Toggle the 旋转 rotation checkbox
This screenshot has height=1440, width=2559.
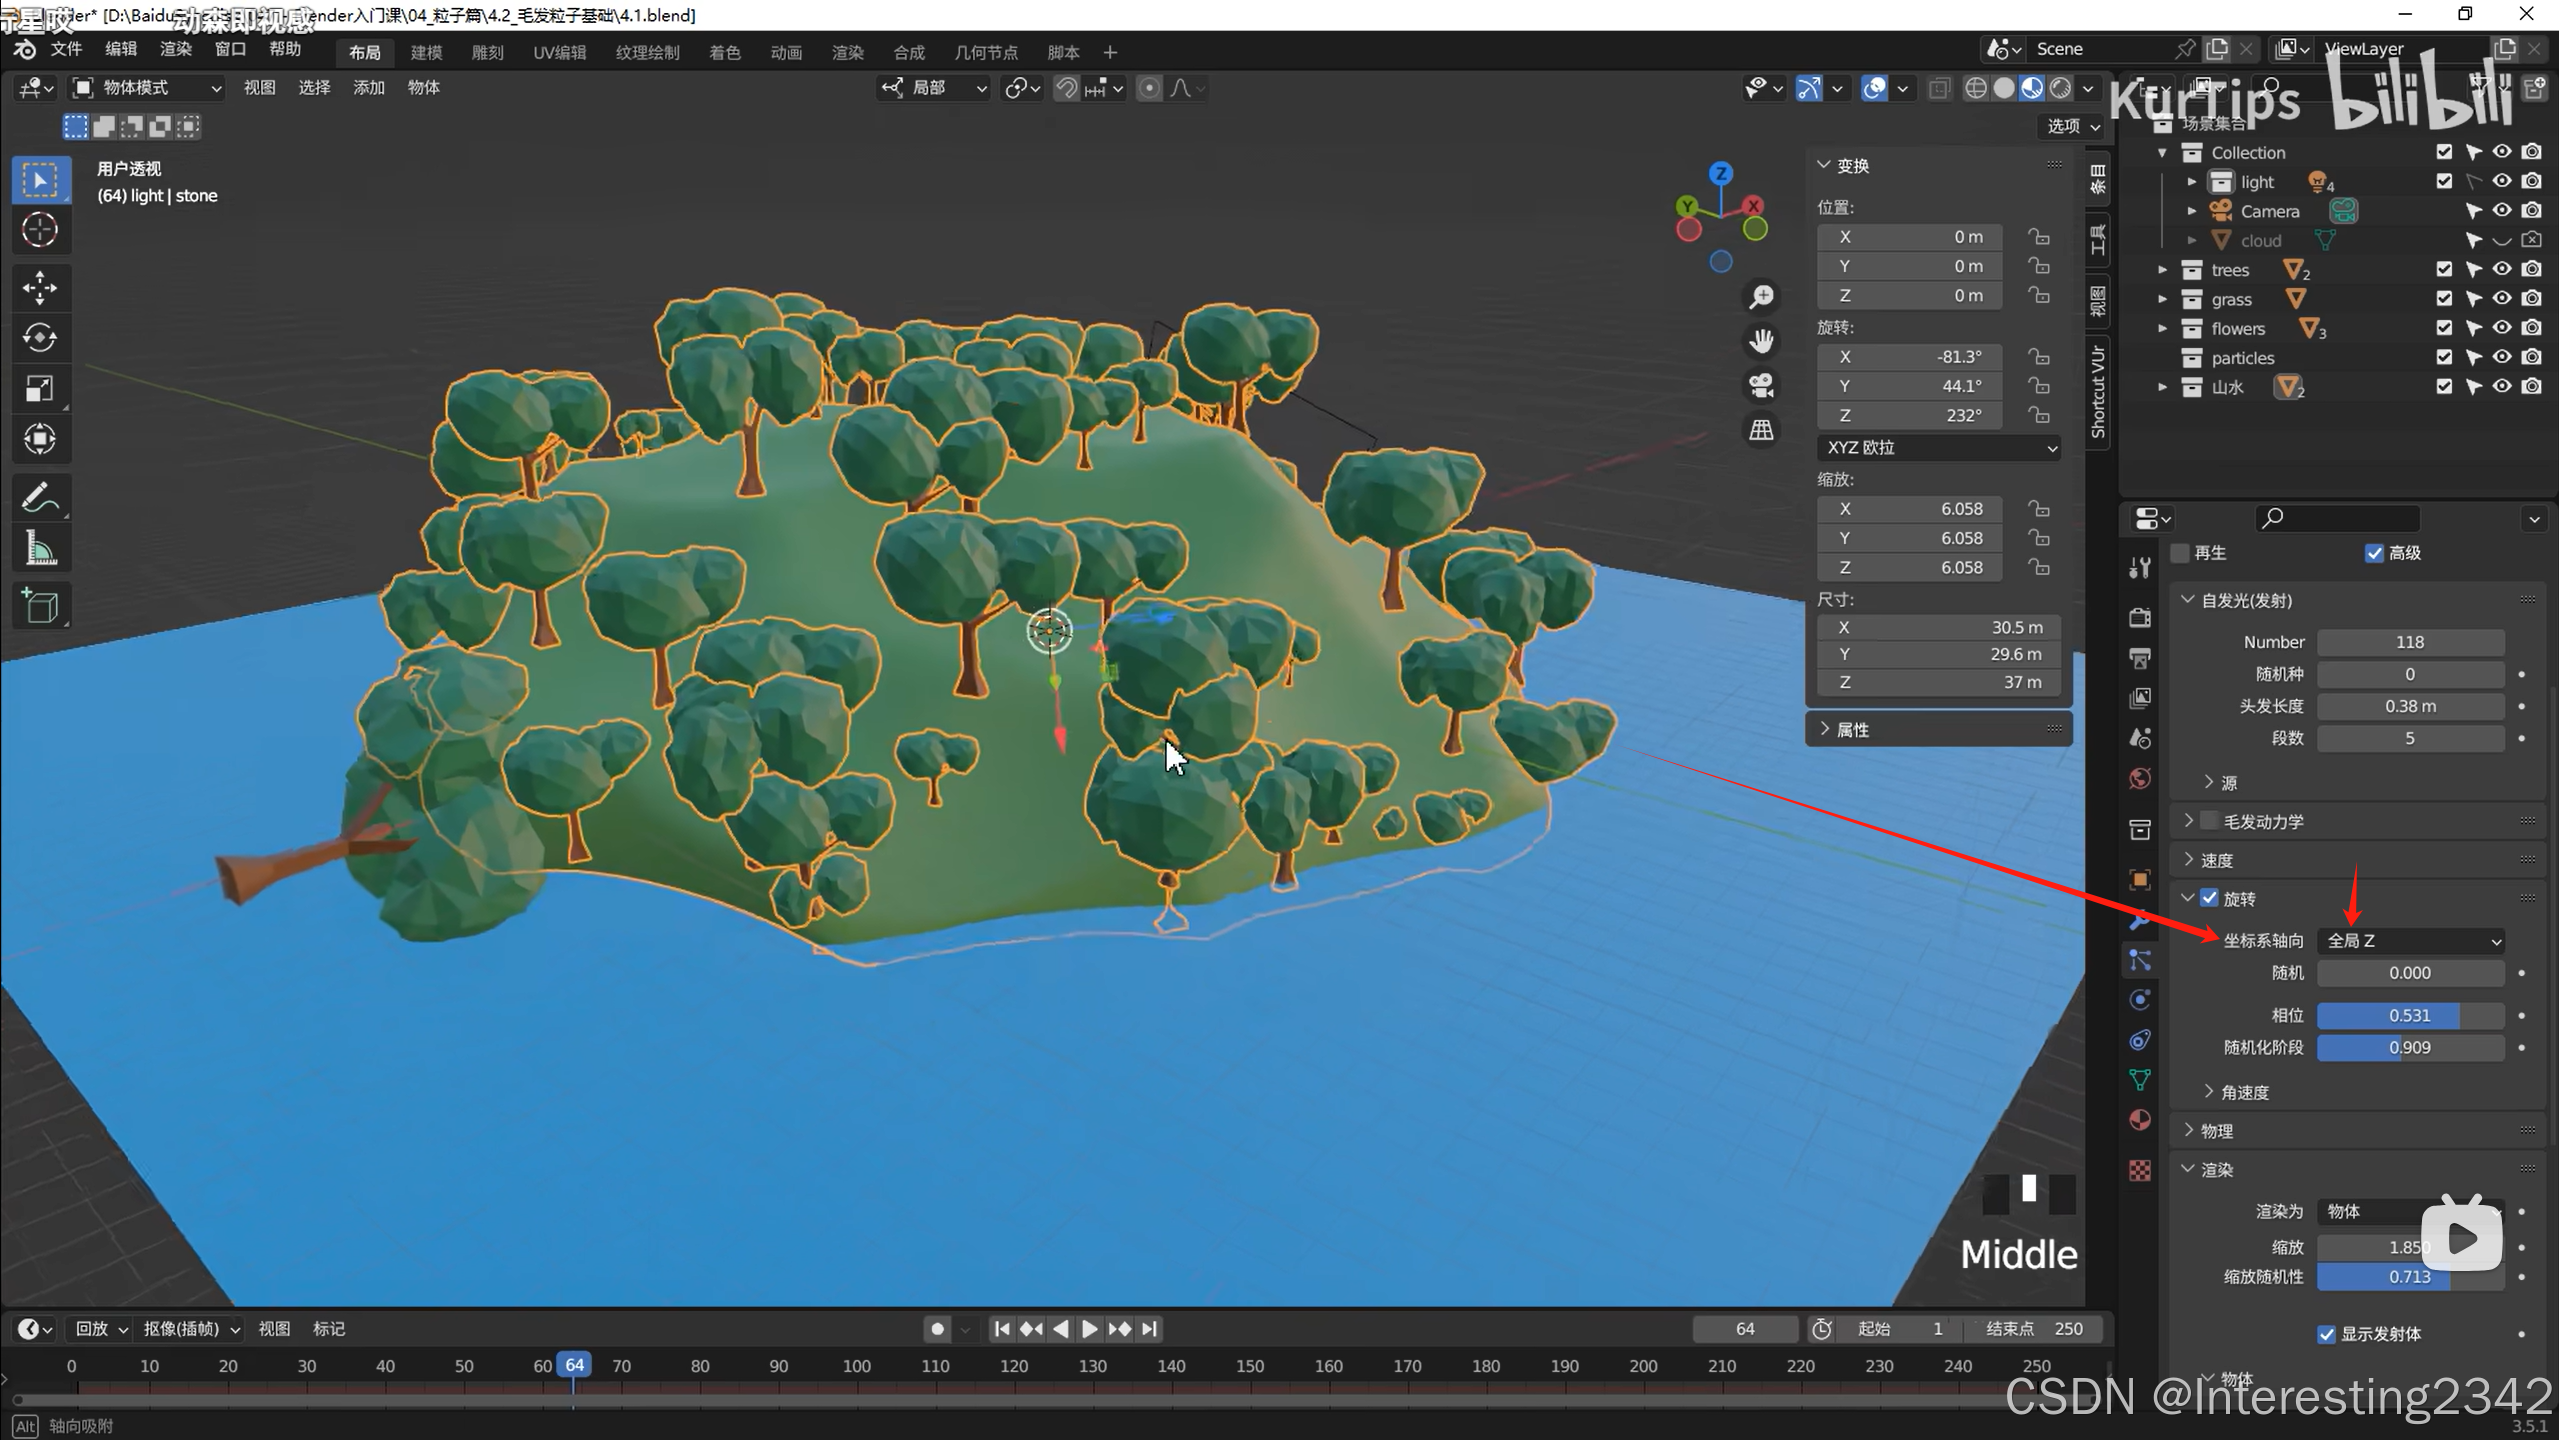tap(2210, 898)
